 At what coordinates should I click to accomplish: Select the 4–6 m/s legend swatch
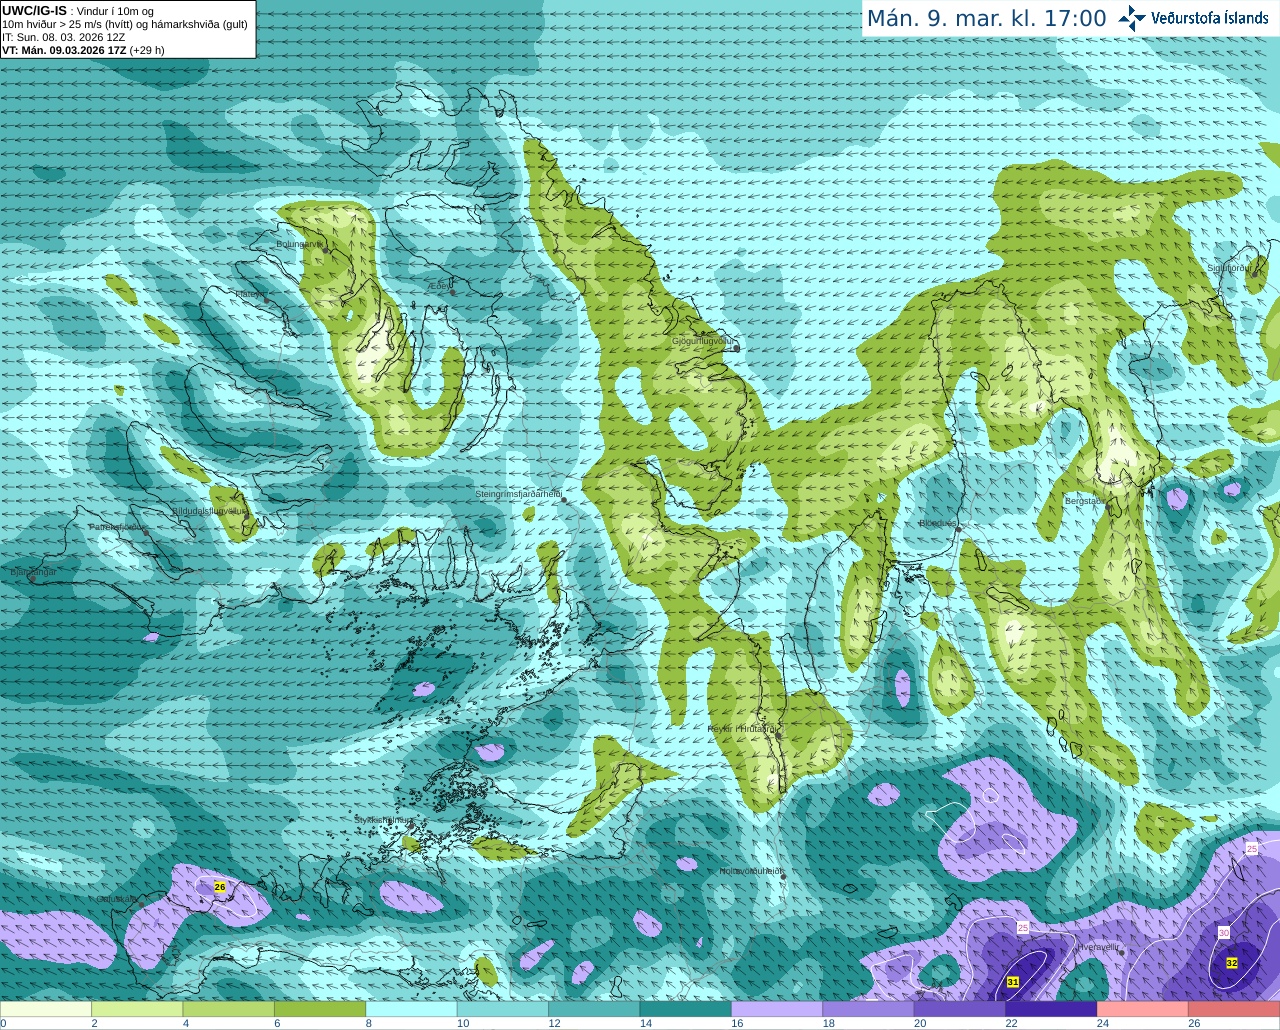click(229, 1009)
